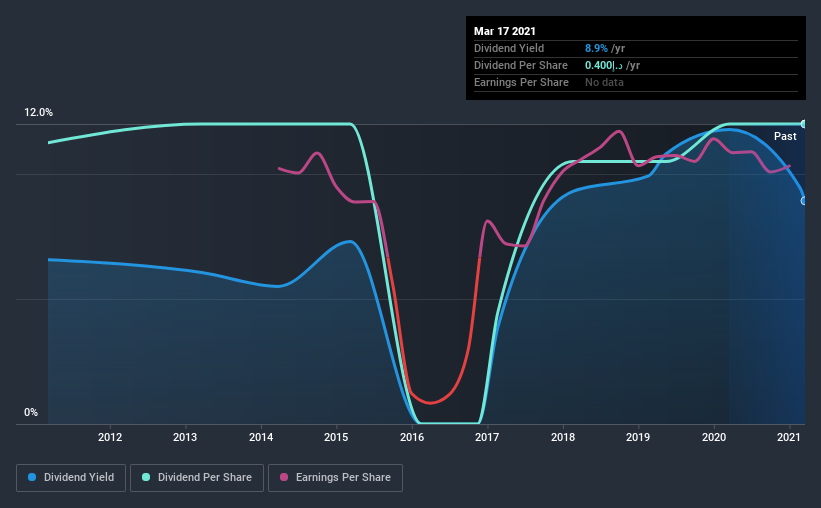Screen dimensions: 821x508
Task: Select the Dividend Yield endpoint marker for 2021
Action: (804, 201)
